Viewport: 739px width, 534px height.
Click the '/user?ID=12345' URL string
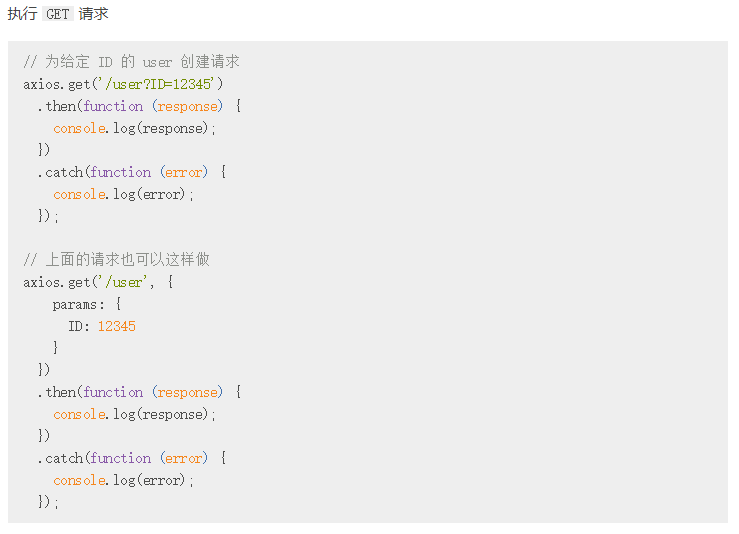156,84
